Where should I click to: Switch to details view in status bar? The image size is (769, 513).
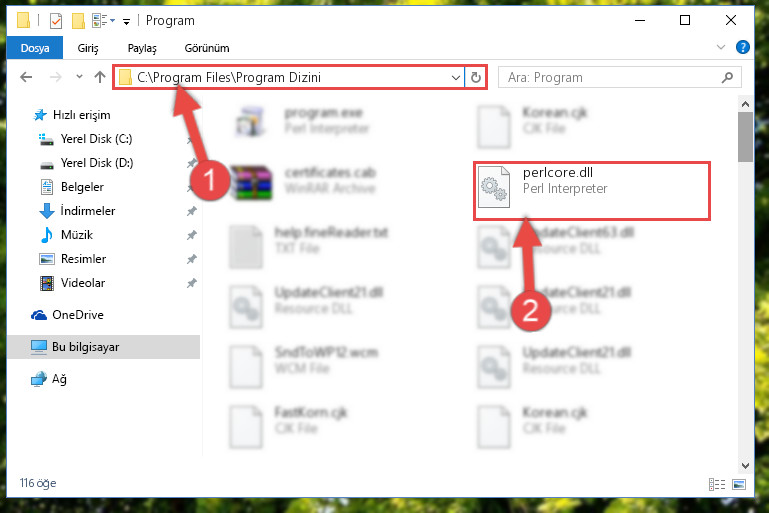pos(717,485)
